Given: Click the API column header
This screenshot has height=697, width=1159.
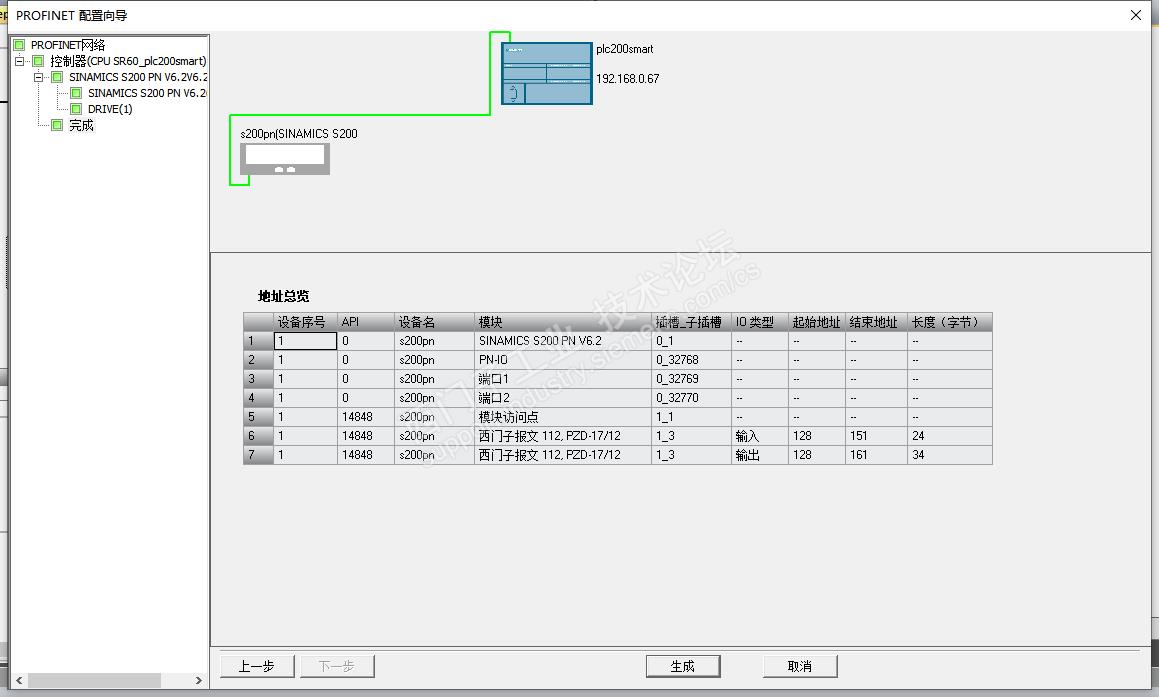Looking at the screenshot, I should coord(366,322).
